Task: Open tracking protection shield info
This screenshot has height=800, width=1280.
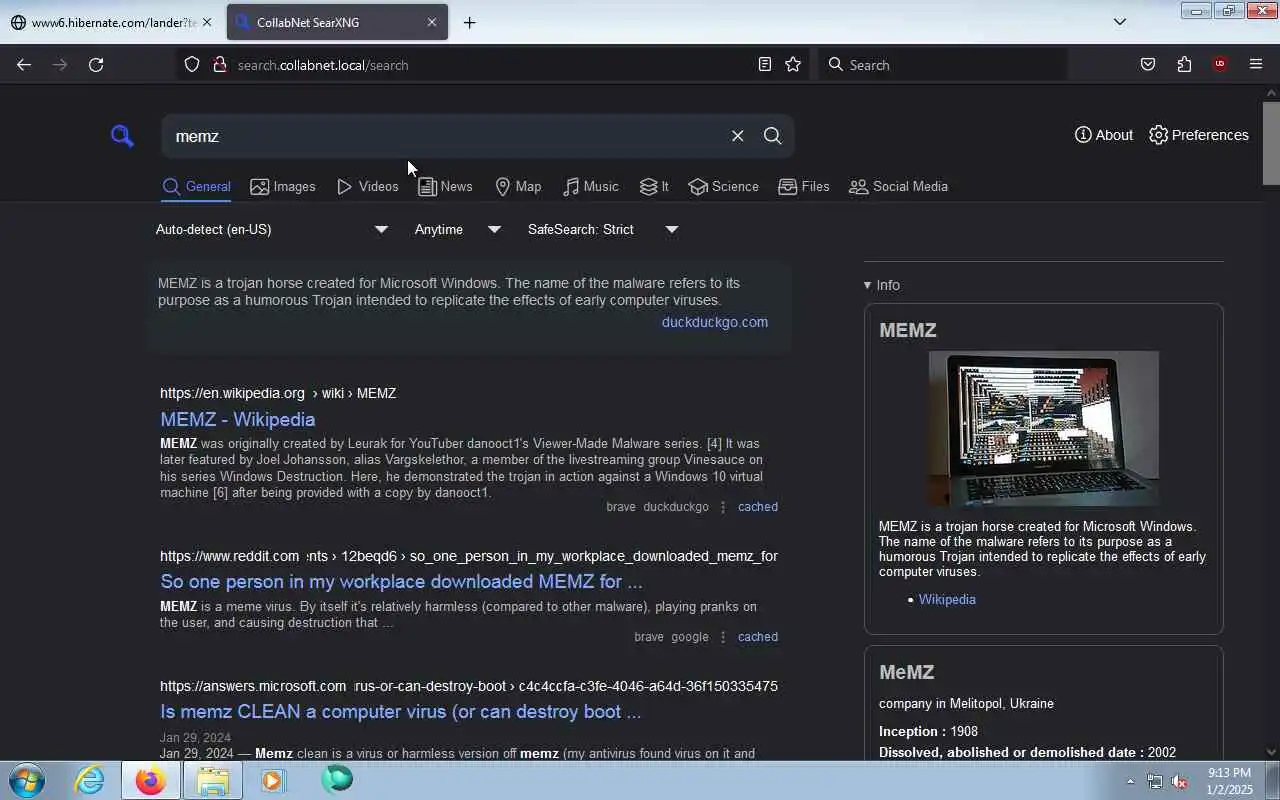Action: 192,65
